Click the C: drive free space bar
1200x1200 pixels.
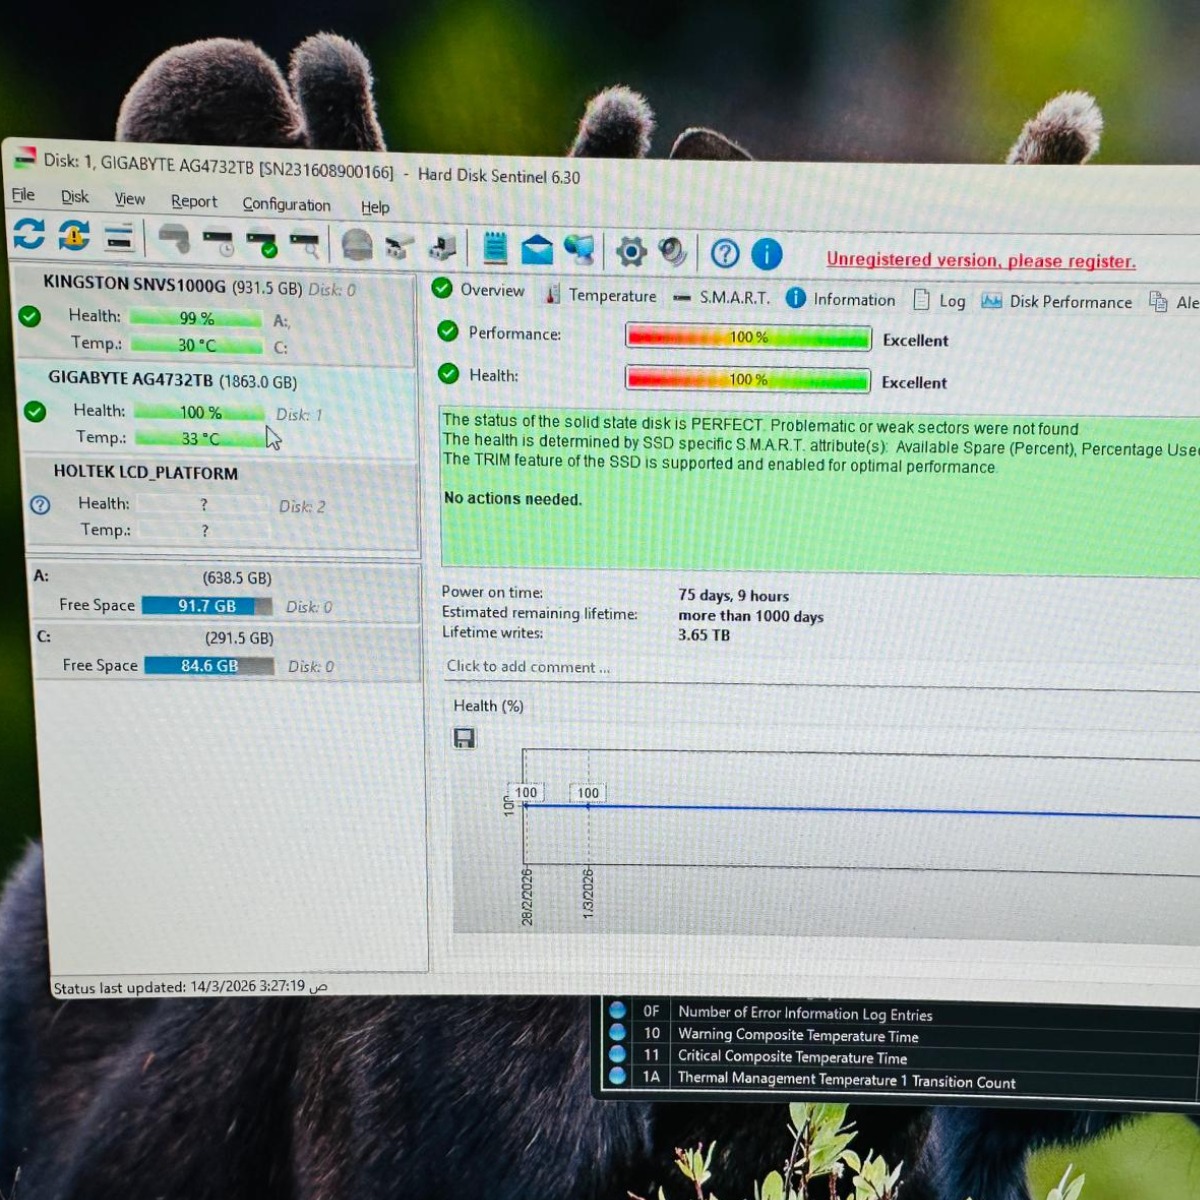click(x=209, y=665)
